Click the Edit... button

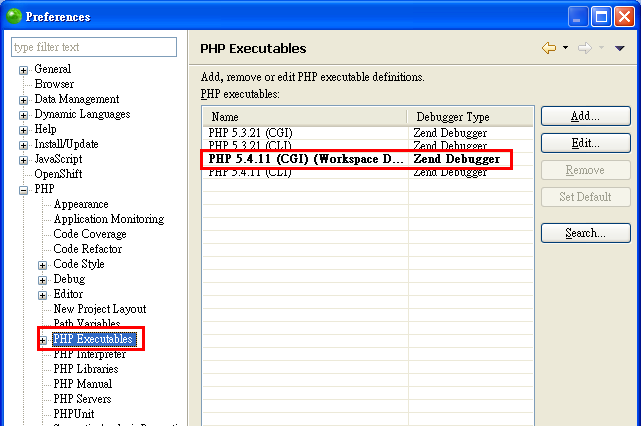coord(585,143)
